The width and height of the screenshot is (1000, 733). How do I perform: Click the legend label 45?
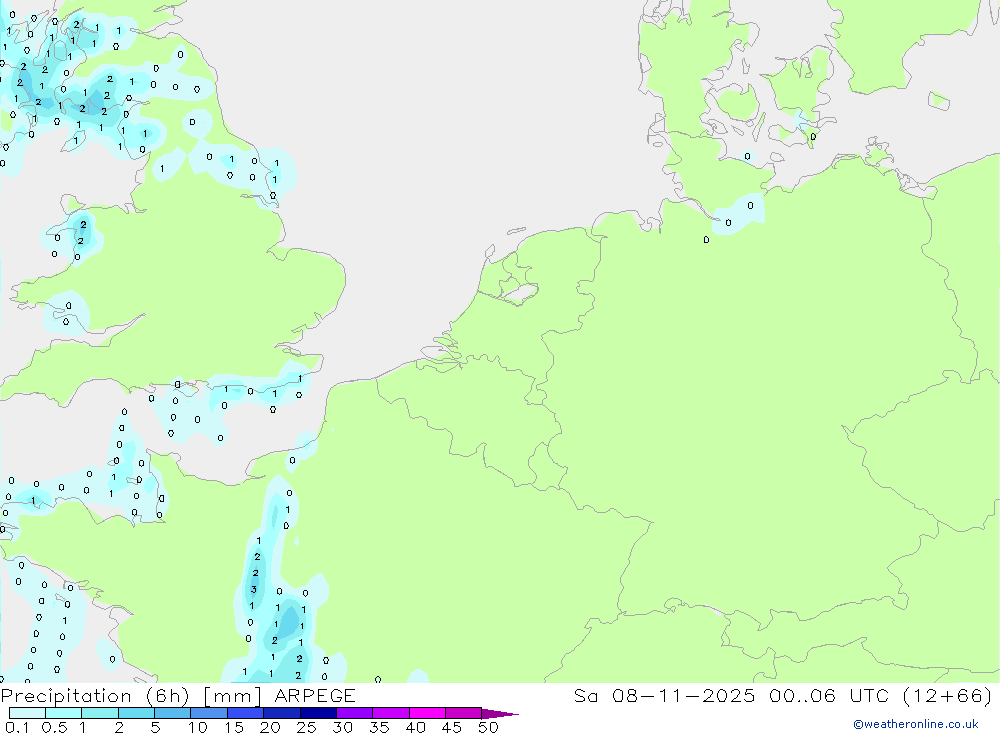pyautogui.click(x=452, y=727)
